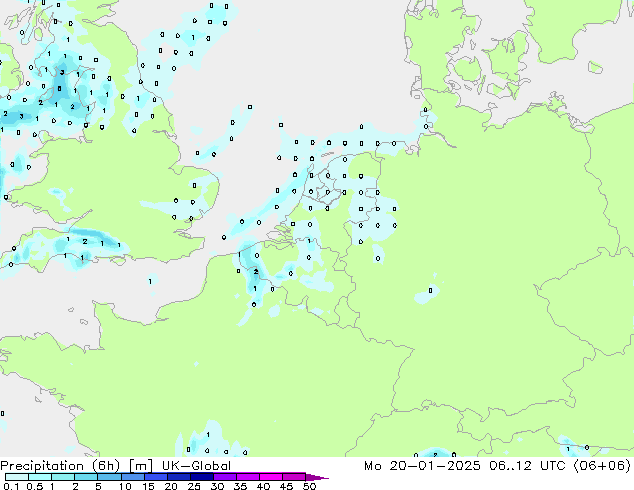634x490 pixels.
Task: Click the '20' legend scale label
Action: (171, 486)
